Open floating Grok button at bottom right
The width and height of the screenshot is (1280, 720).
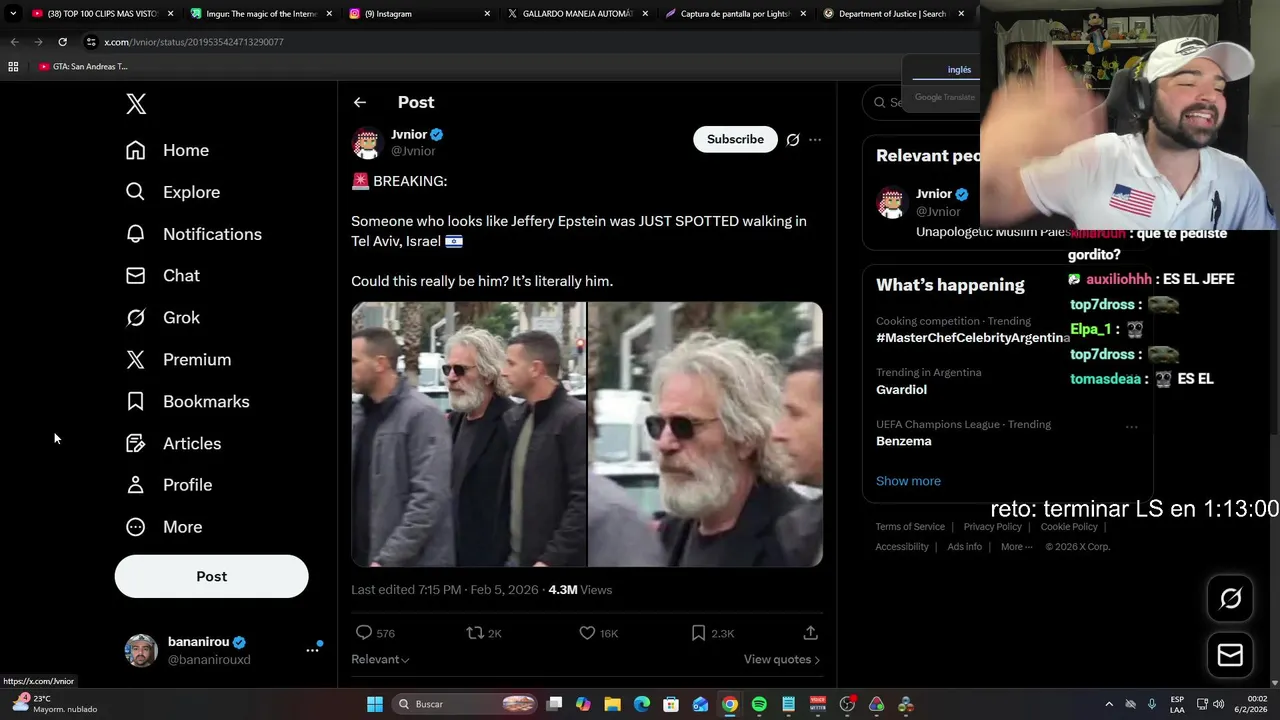point(1230,598)
